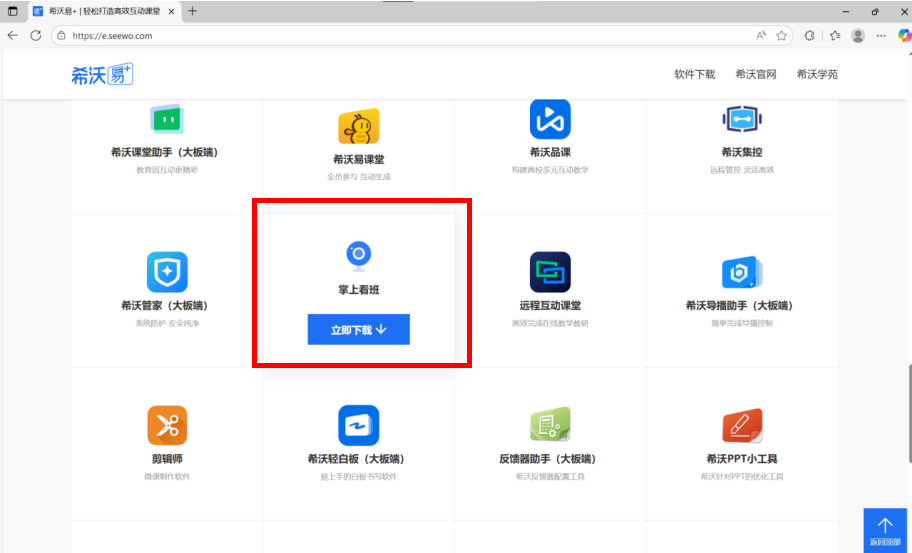The image size is (912, 553).
Task: Click the 希沃课堂助手 app icon
Action: pos(167,120)
